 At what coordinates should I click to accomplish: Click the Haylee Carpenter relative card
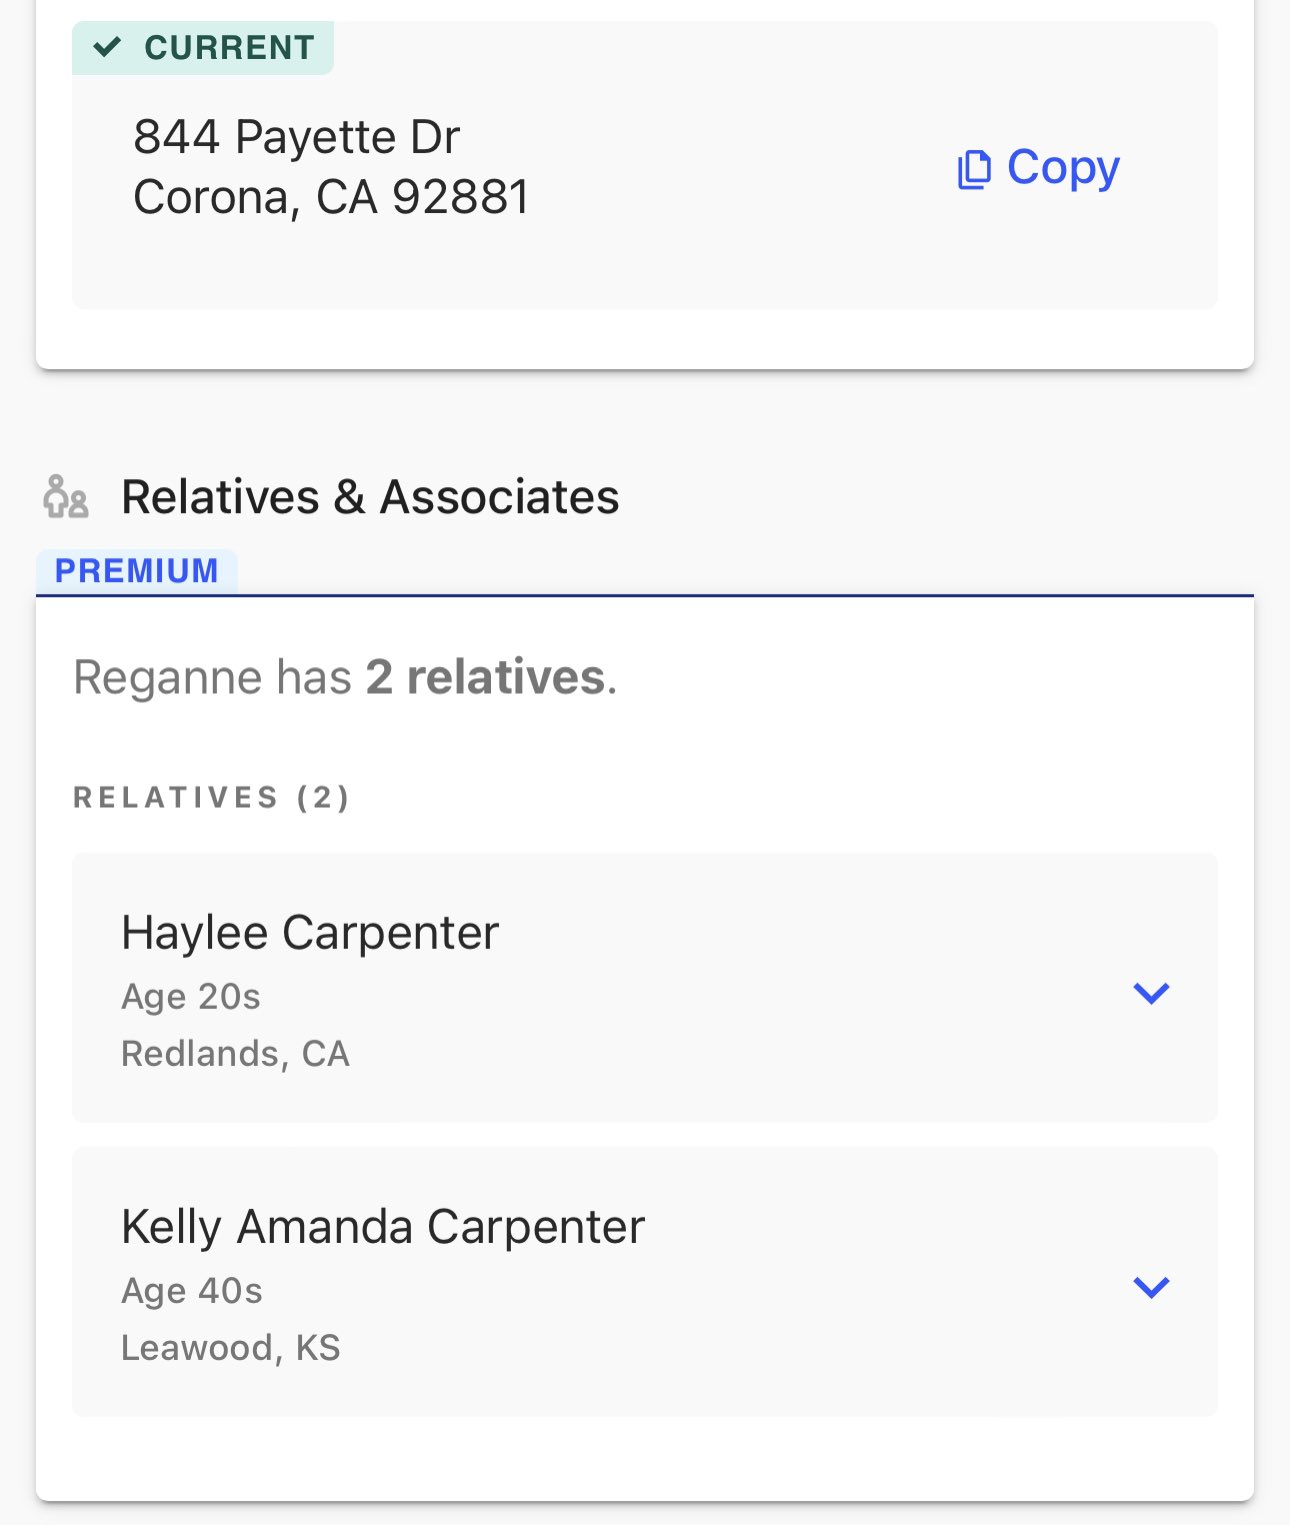(x=645, y=988)
